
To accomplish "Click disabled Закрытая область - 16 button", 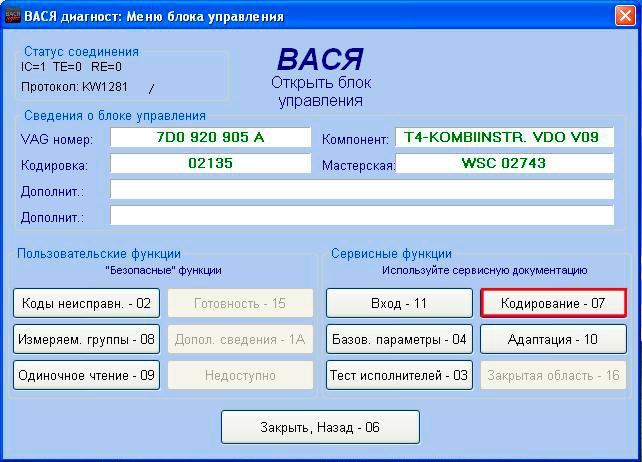I will (x=553, y=375).
